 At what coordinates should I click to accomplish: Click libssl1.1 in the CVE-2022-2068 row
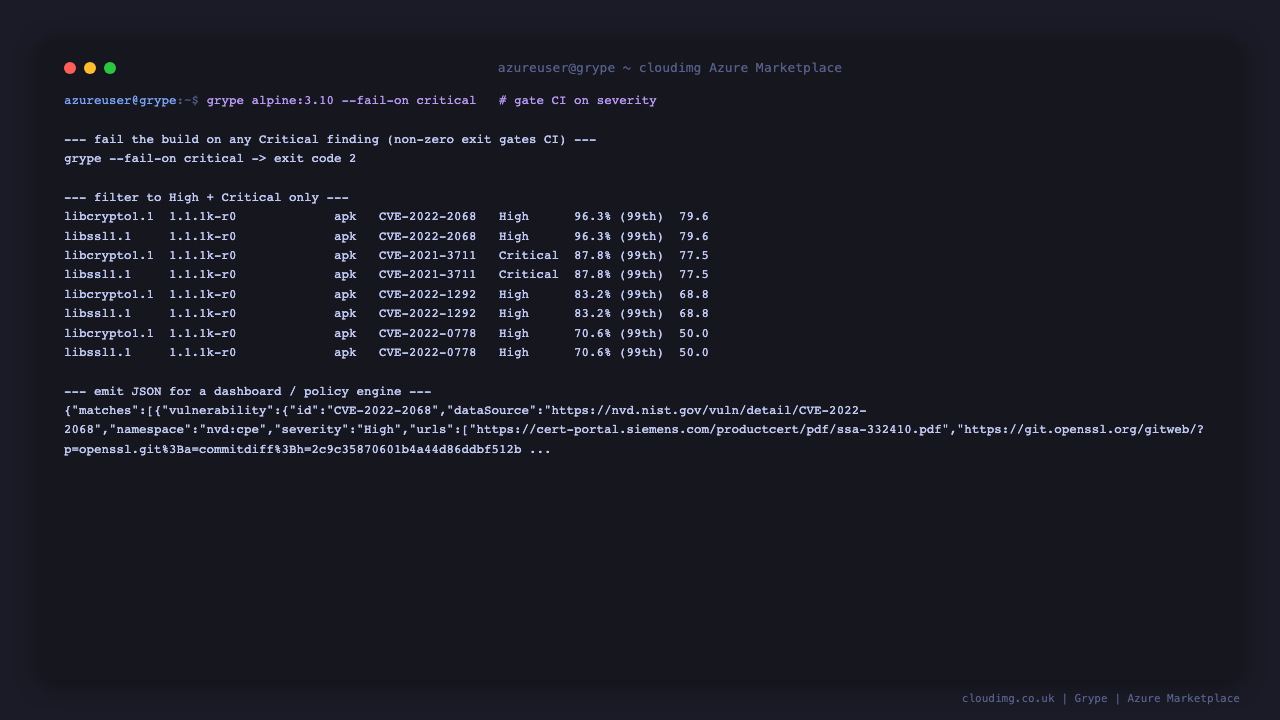coord(98,237)
